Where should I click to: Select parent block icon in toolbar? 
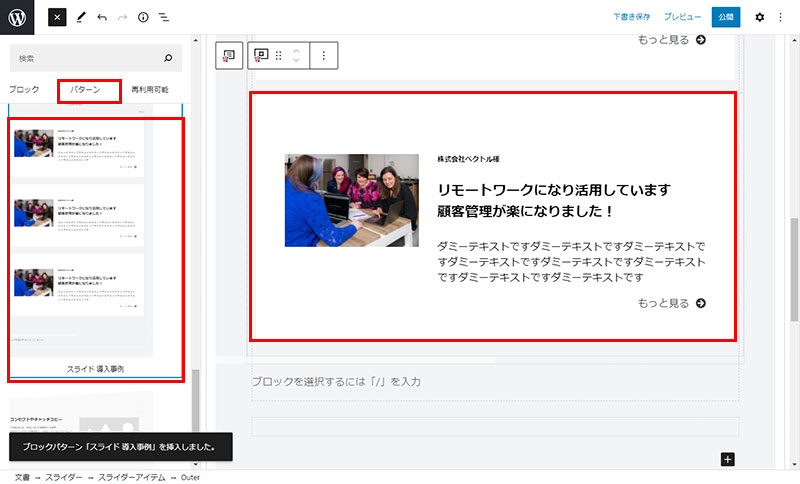229,56
